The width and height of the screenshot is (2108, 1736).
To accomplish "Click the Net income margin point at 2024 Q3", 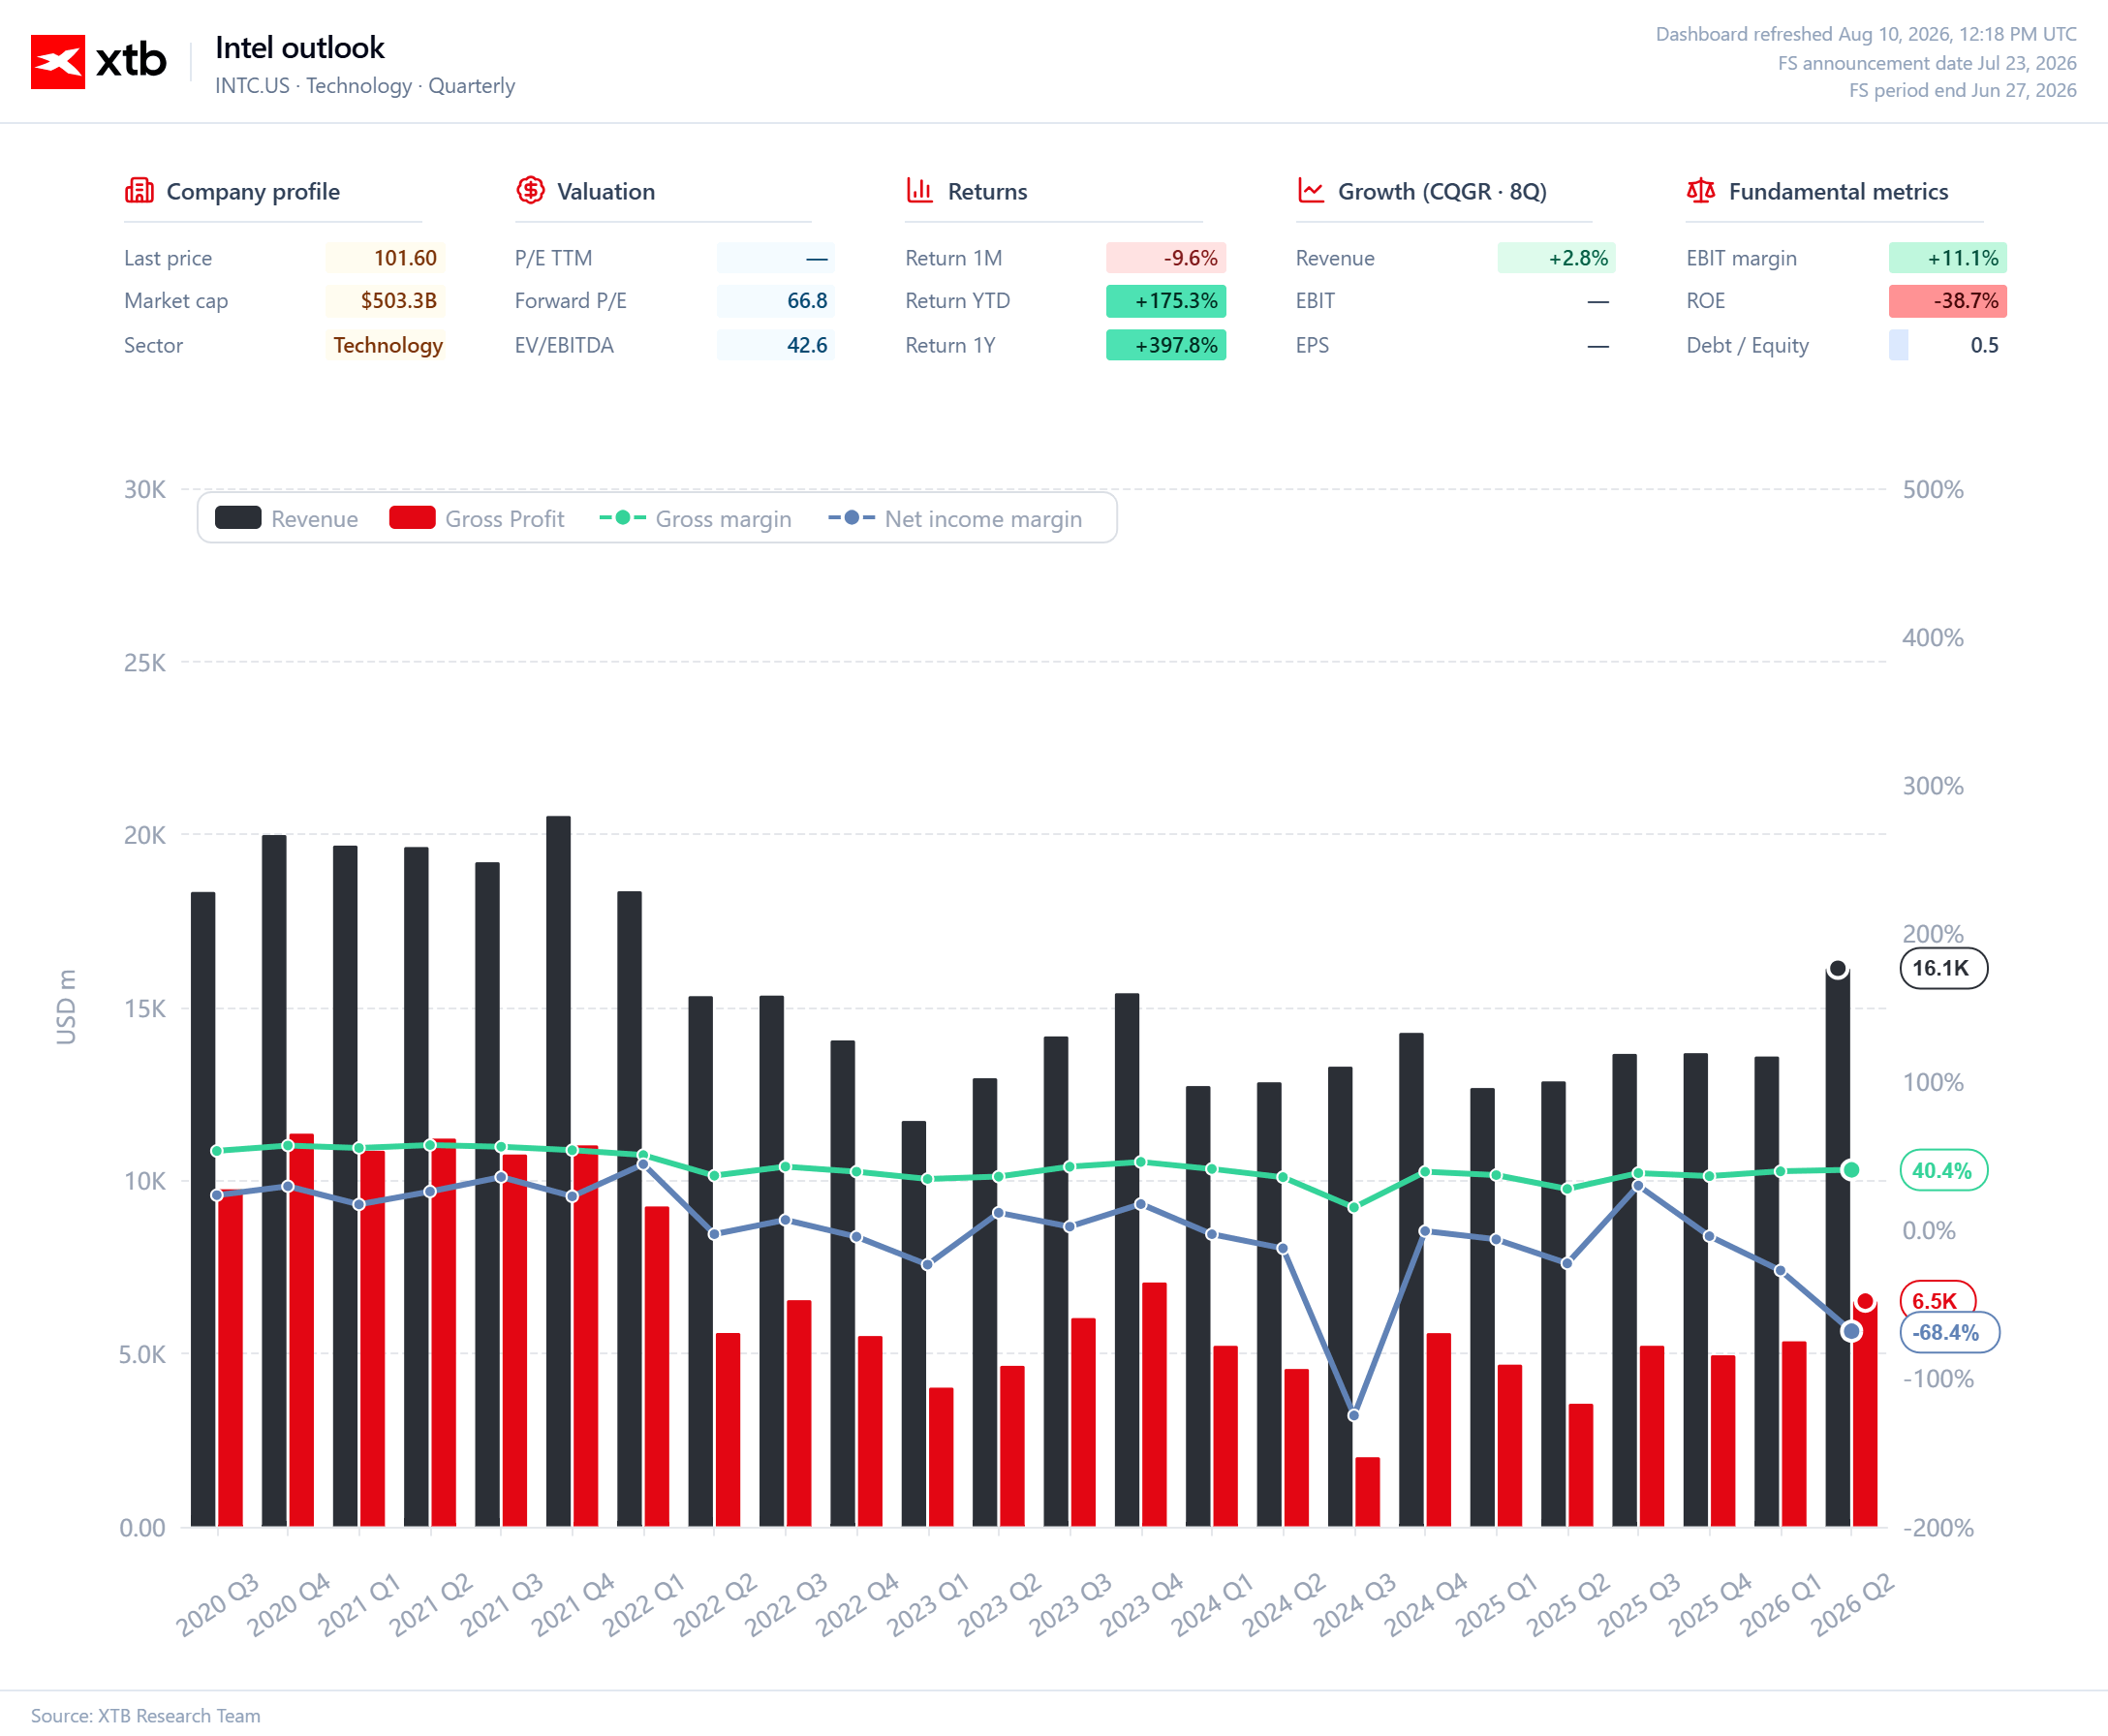I will 1354,1415.
